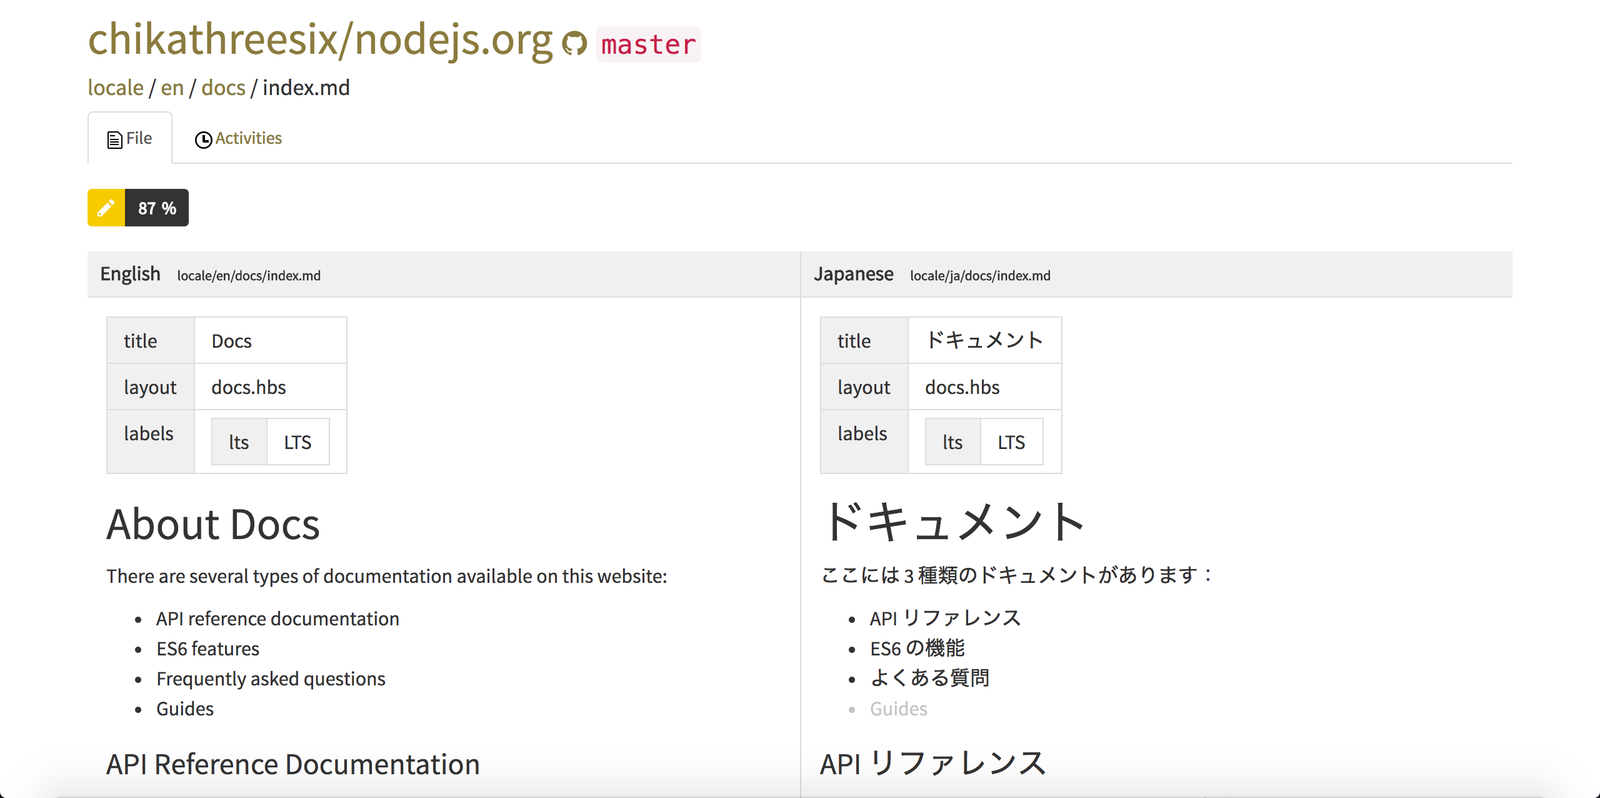The height and width of the screenshot is (798, 1600).
Task: Open chikathreesix/nodejs.org project link
Action: 320,40
